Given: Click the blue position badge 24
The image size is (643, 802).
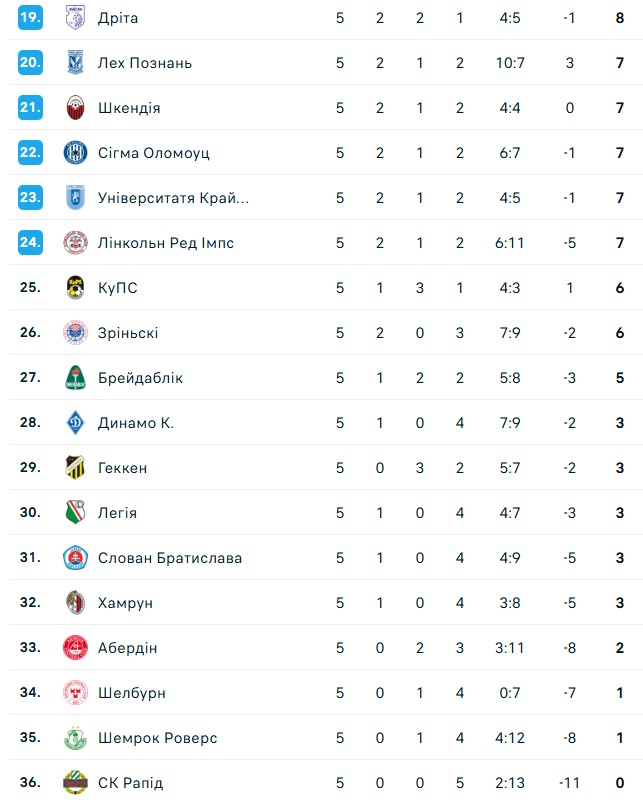Looking at the screenshot, I should click(x=30, y=243).
